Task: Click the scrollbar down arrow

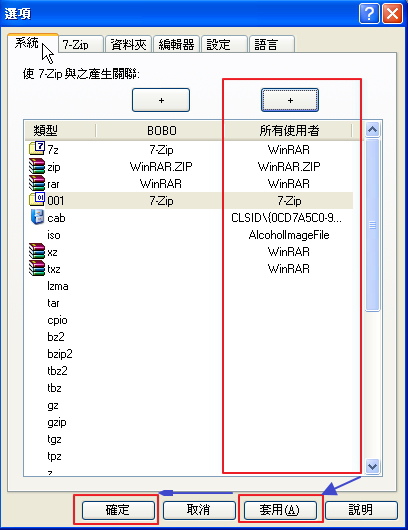Action: [372, 467]
